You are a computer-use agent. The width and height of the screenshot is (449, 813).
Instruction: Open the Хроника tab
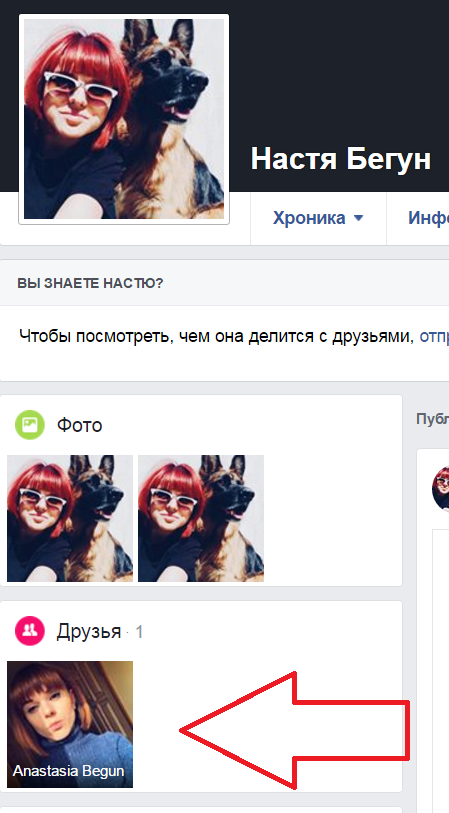(x=309, y=218)
